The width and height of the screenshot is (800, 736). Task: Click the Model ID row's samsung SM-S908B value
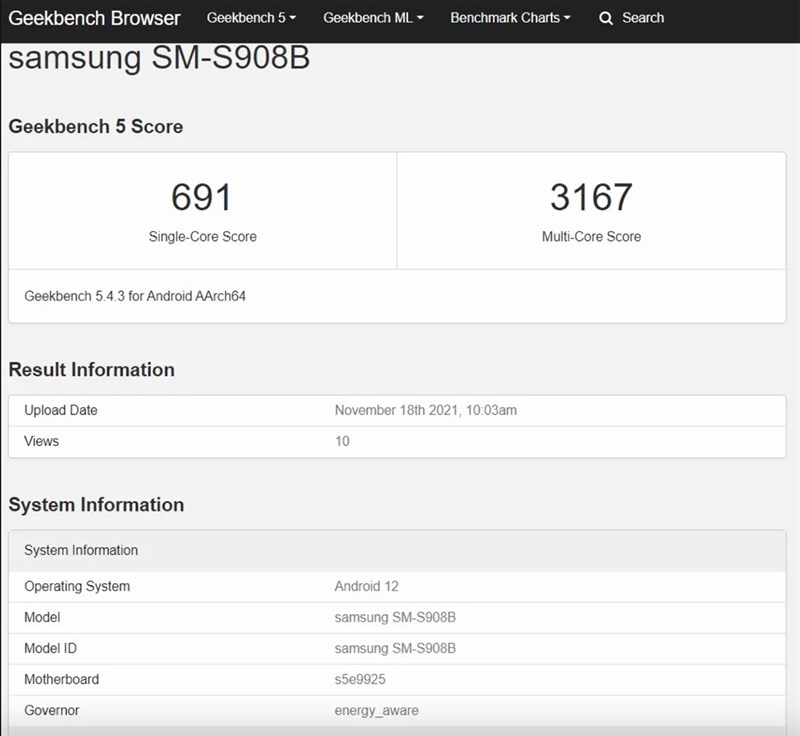(x=395, y=648)
